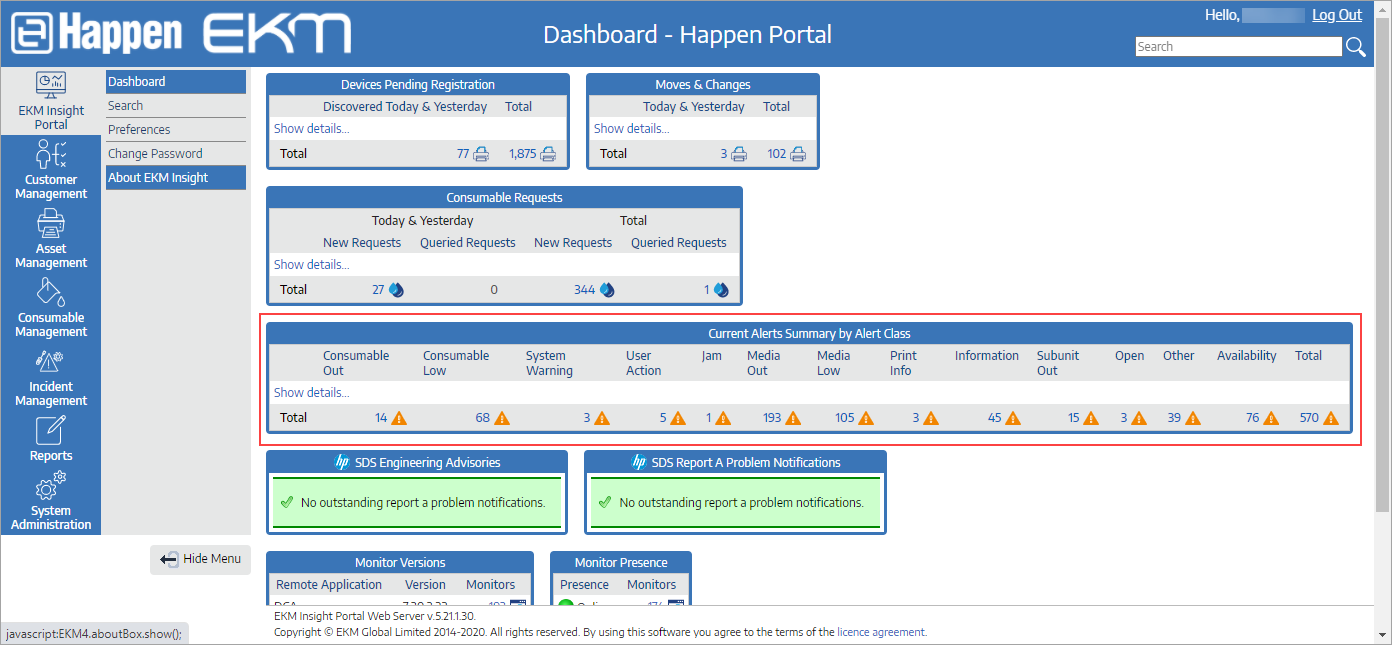Open About EKM Insight menu item
Image resolution: width=1392 pixels, height=645 pixels.
point(176,178)
